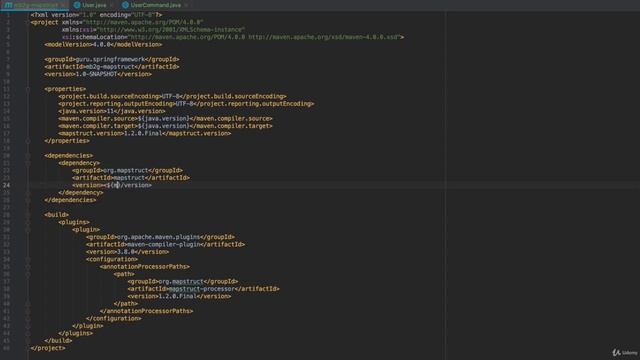Click line number 24 in the gutter

(x=7, y=185)
